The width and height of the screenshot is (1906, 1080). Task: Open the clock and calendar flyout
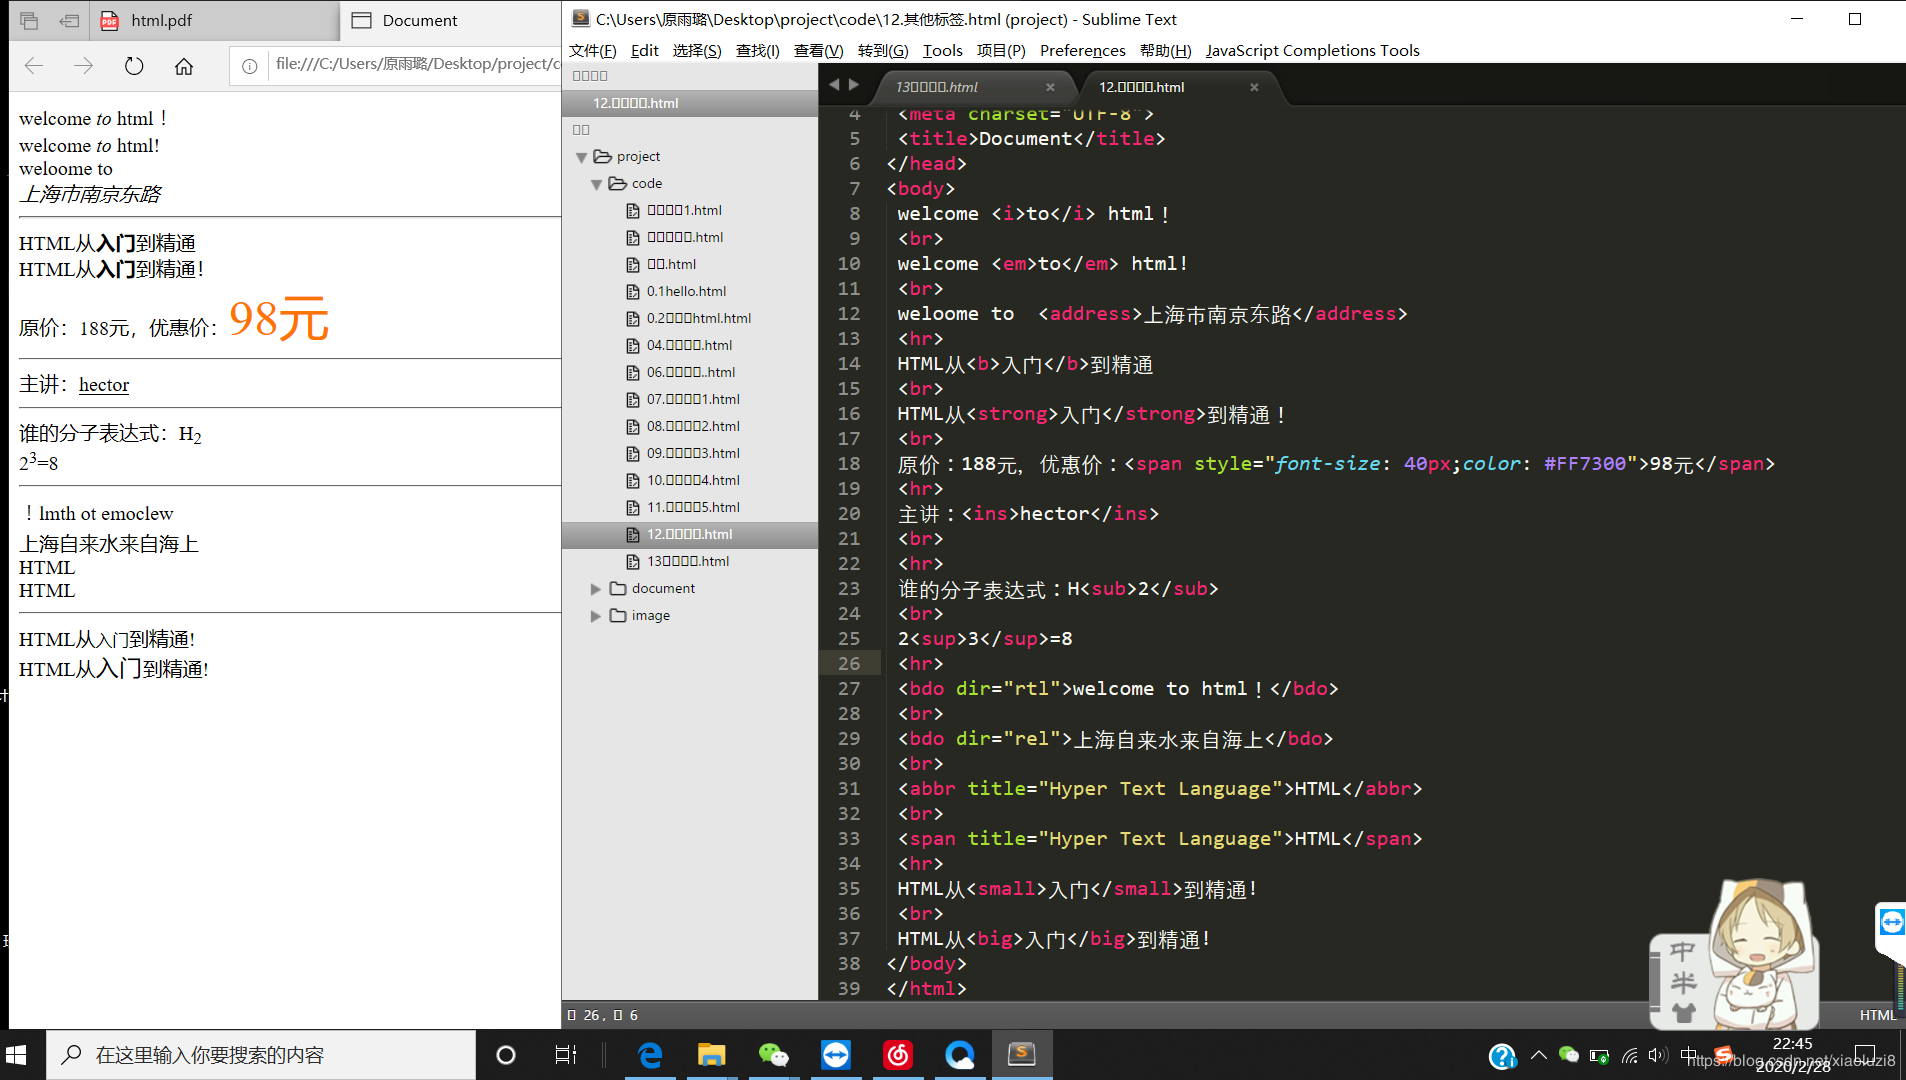click(x=1793, y=1055)
